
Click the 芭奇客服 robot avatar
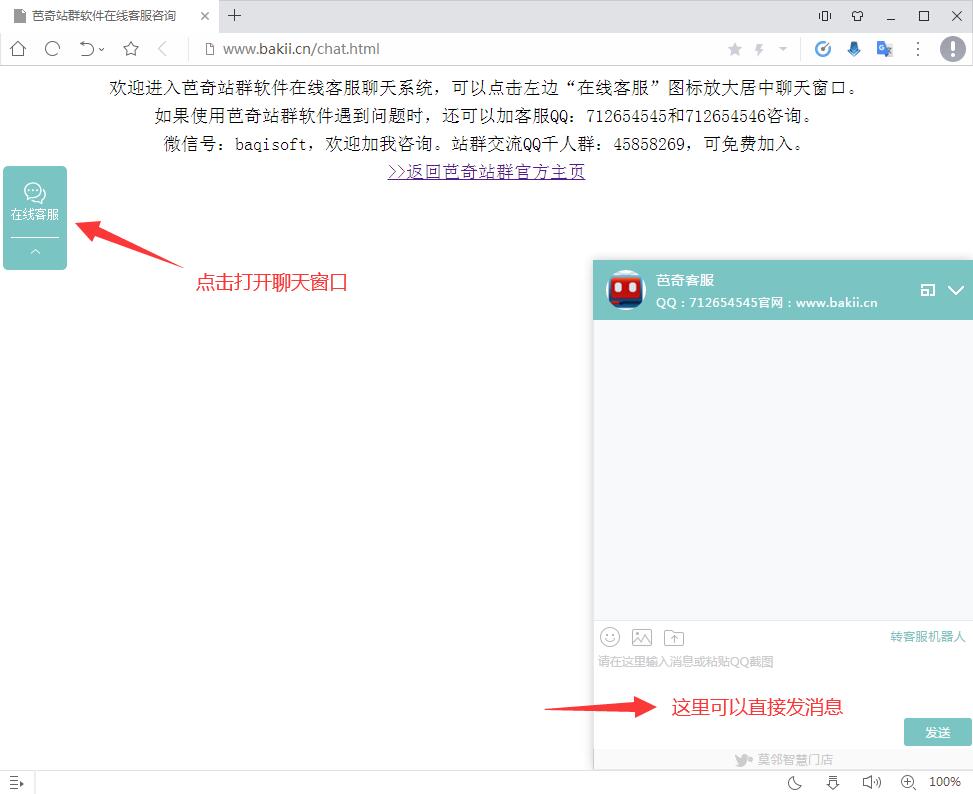pyautogui.click(x=626, y=290)
